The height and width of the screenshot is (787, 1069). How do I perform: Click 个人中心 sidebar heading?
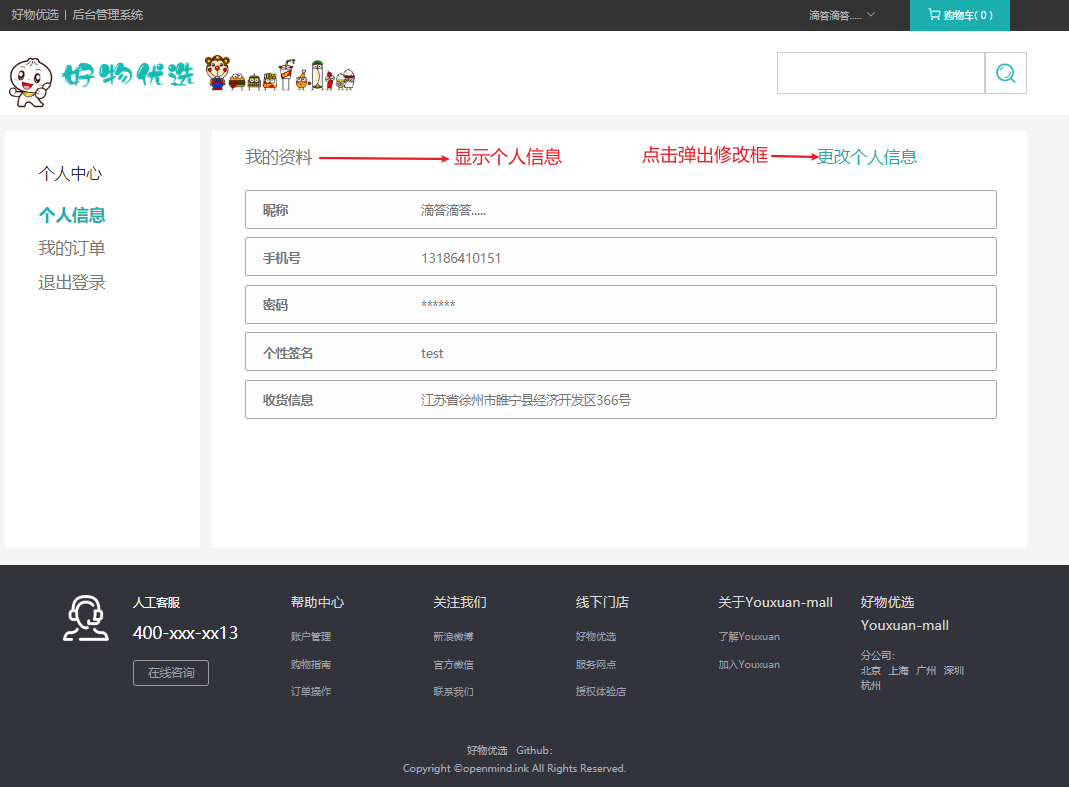pyautogui.click(x=70, y=174)
